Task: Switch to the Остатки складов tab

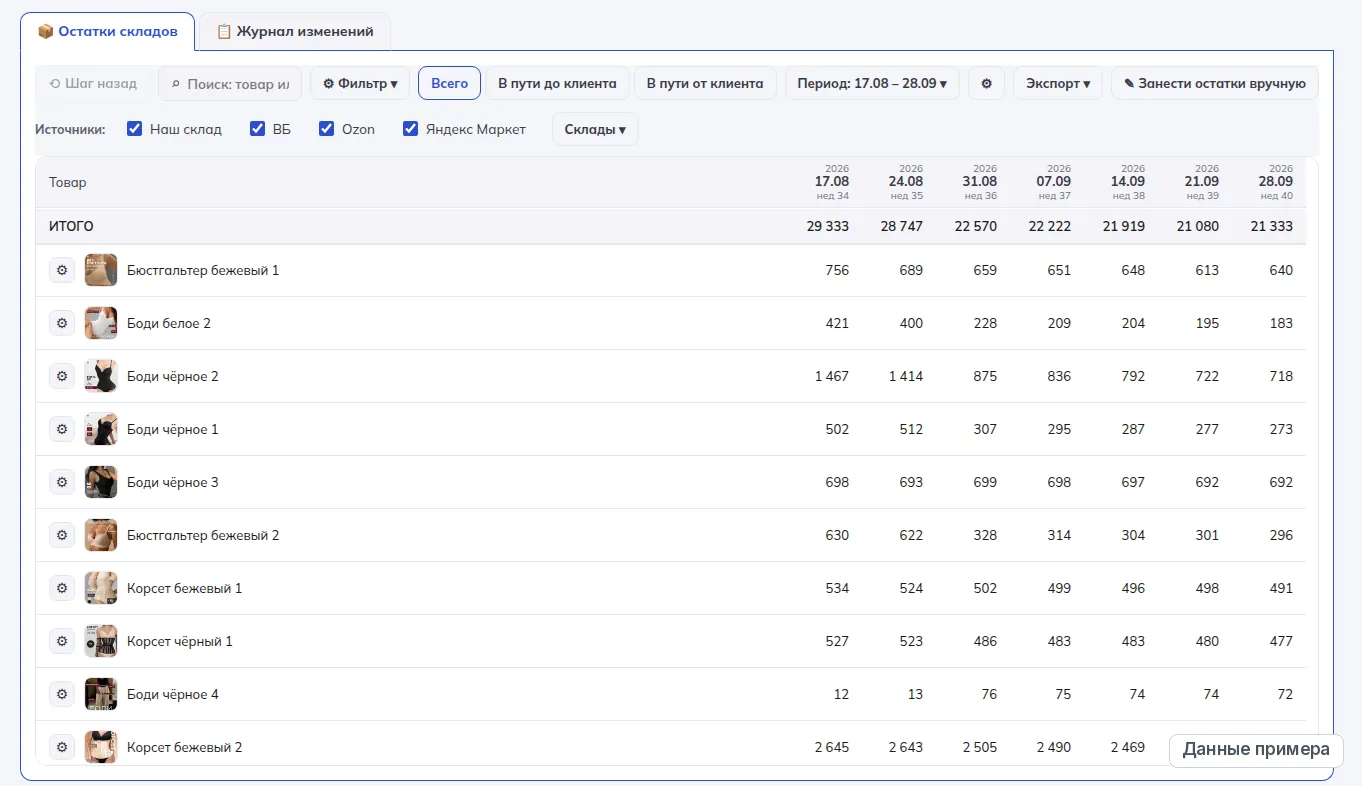Action: coord(108,31)
